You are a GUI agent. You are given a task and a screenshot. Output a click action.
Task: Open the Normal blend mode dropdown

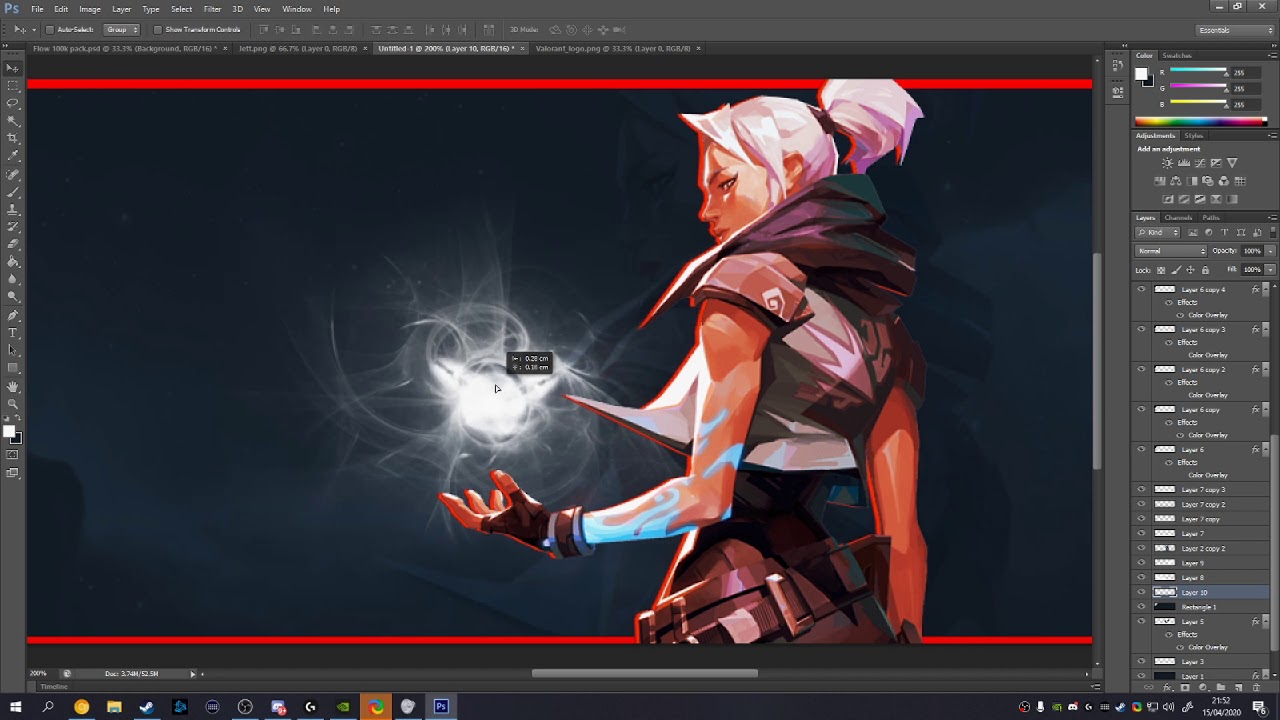[x=1171, y=251]
